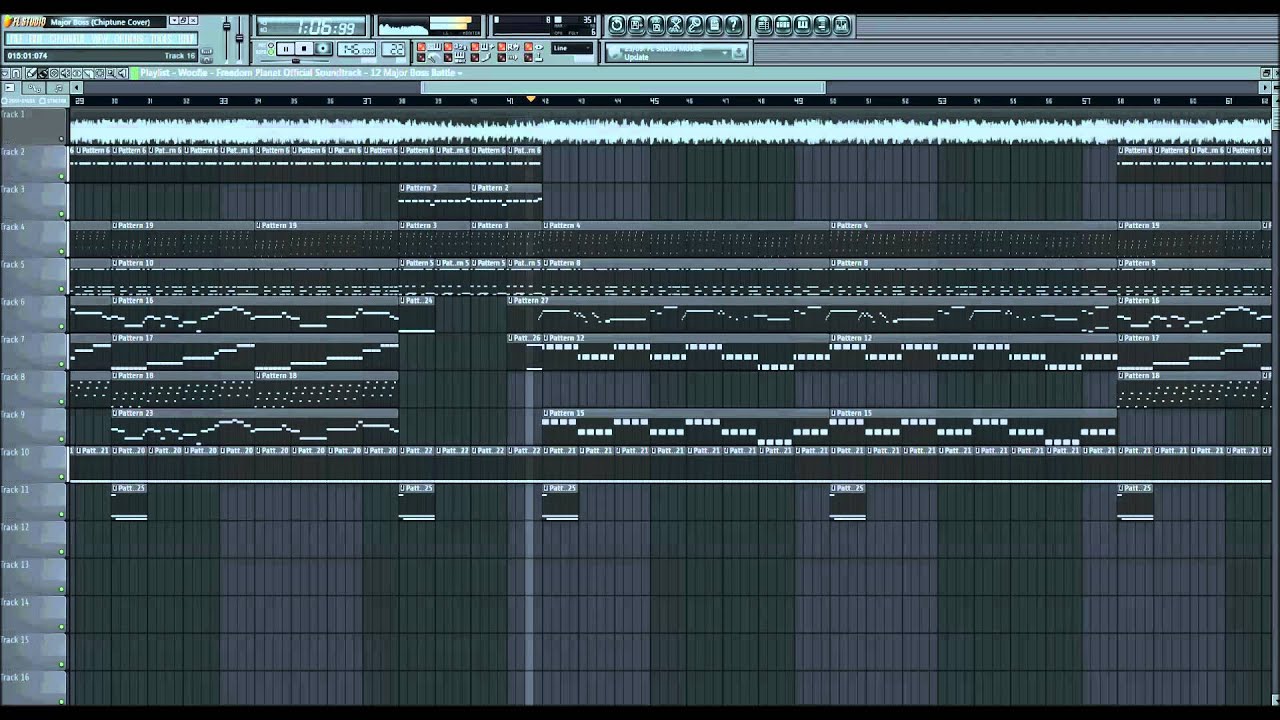Enable the STRETCH option in playlist
1280x720 pixels.
tap(53, 101)
